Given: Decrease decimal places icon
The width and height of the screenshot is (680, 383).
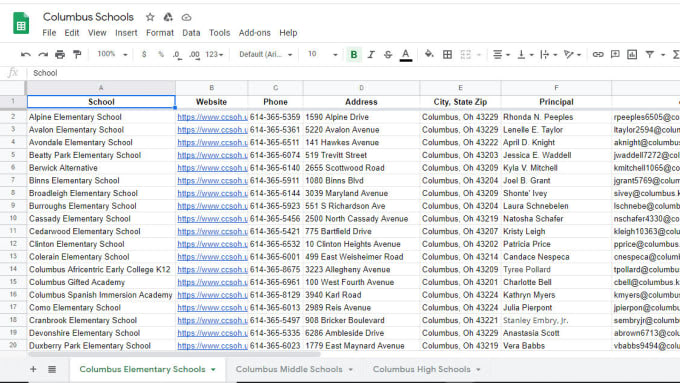Looking at the screenshot, I should point(177,55).
